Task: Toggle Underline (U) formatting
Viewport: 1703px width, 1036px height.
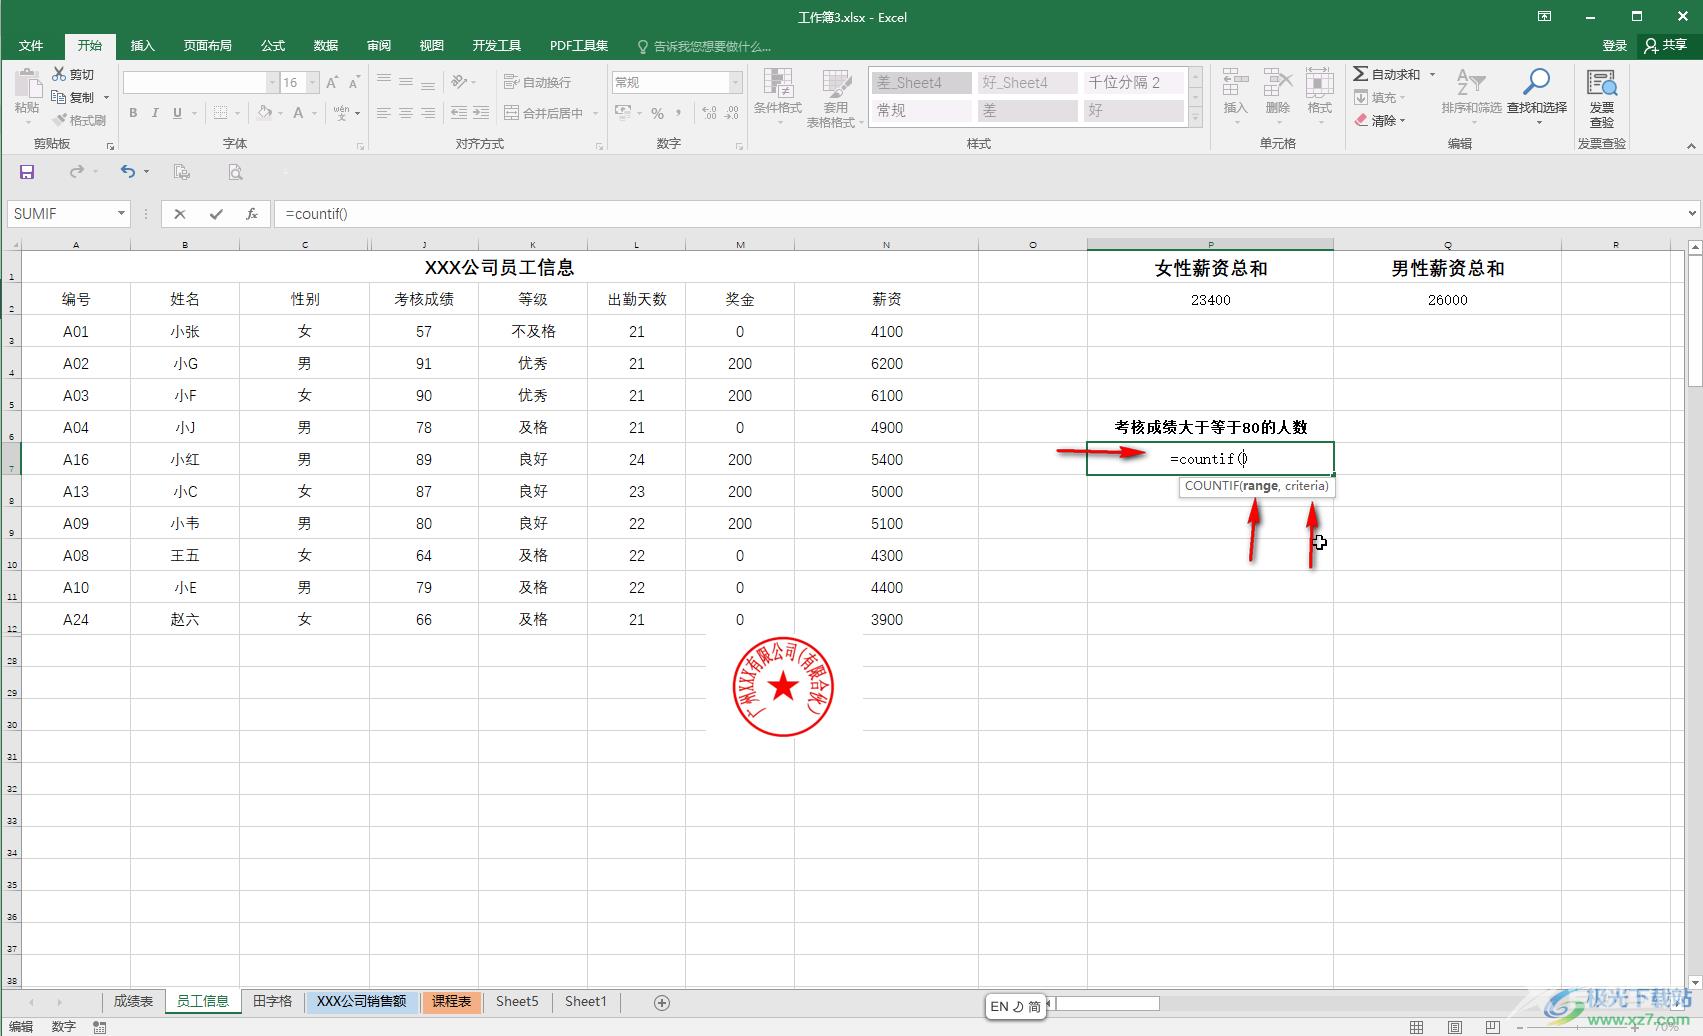Action: 177,113
